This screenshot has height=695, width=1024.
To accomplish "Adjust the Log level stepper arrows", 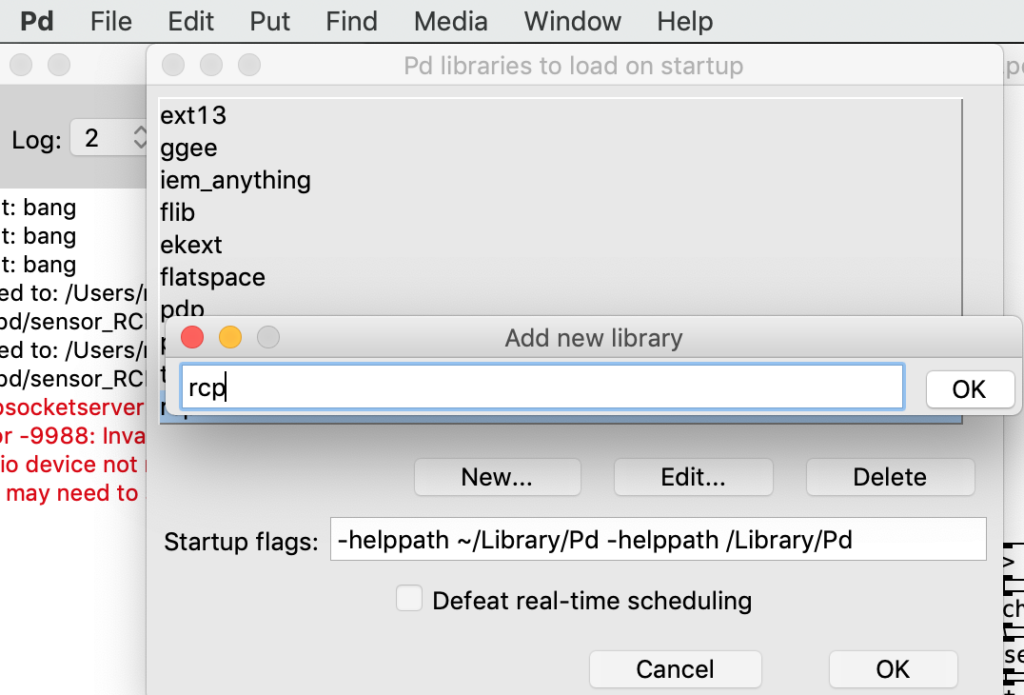I will [x=140, y=137].
